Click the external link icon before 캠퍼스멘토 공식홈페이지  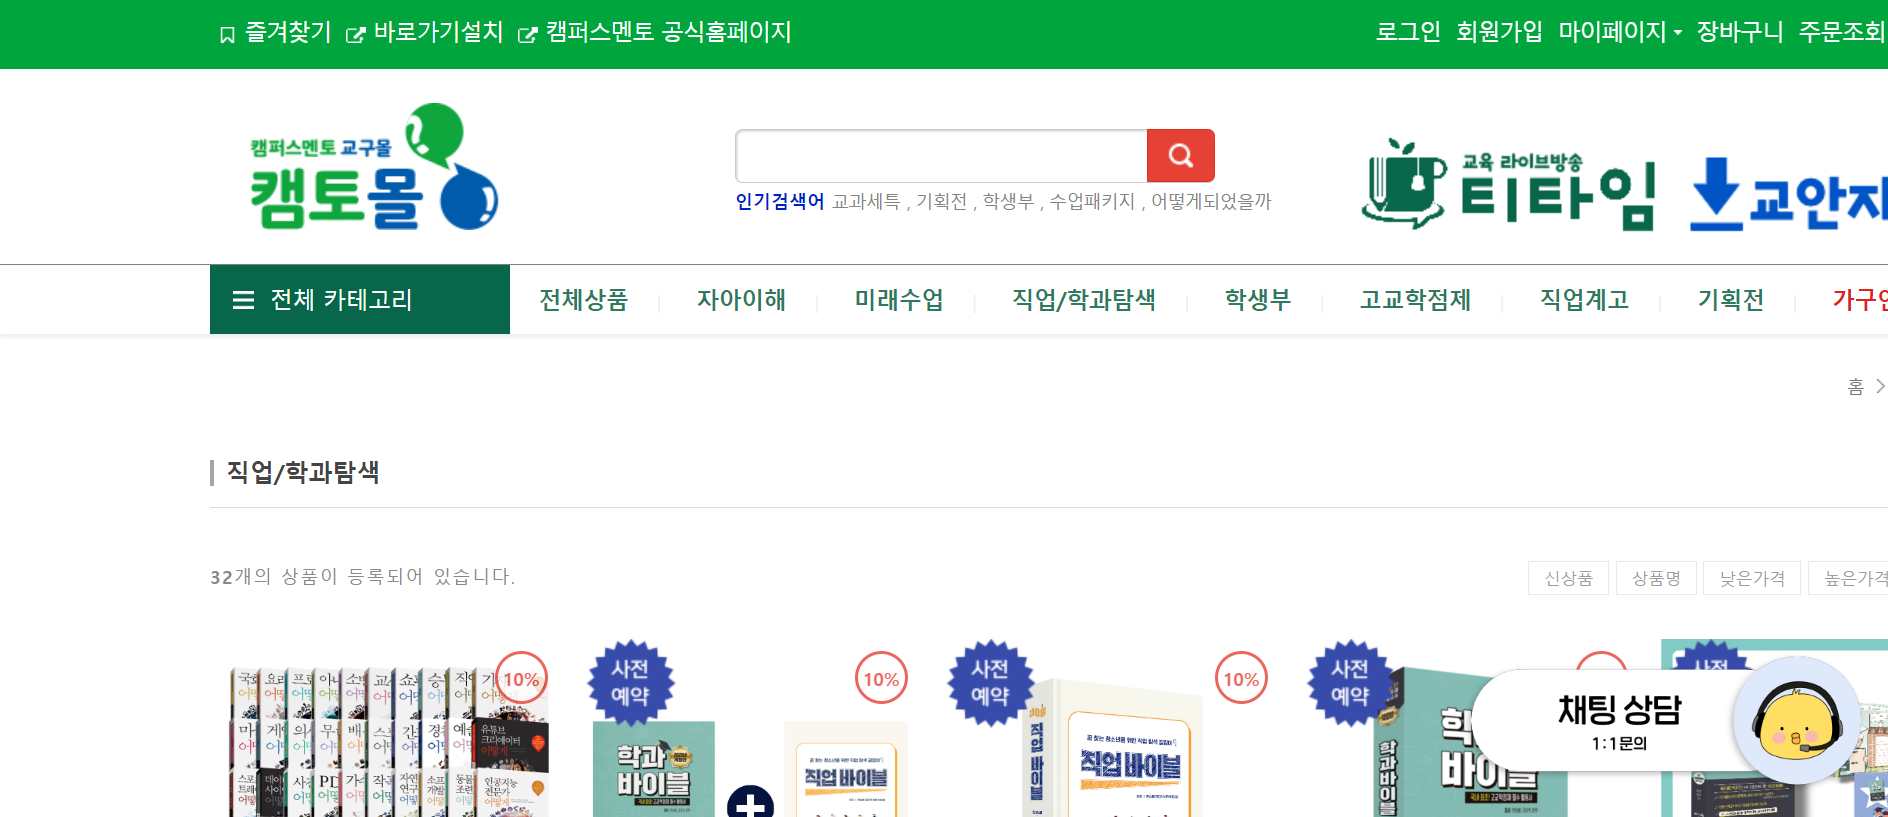[527, 35]
